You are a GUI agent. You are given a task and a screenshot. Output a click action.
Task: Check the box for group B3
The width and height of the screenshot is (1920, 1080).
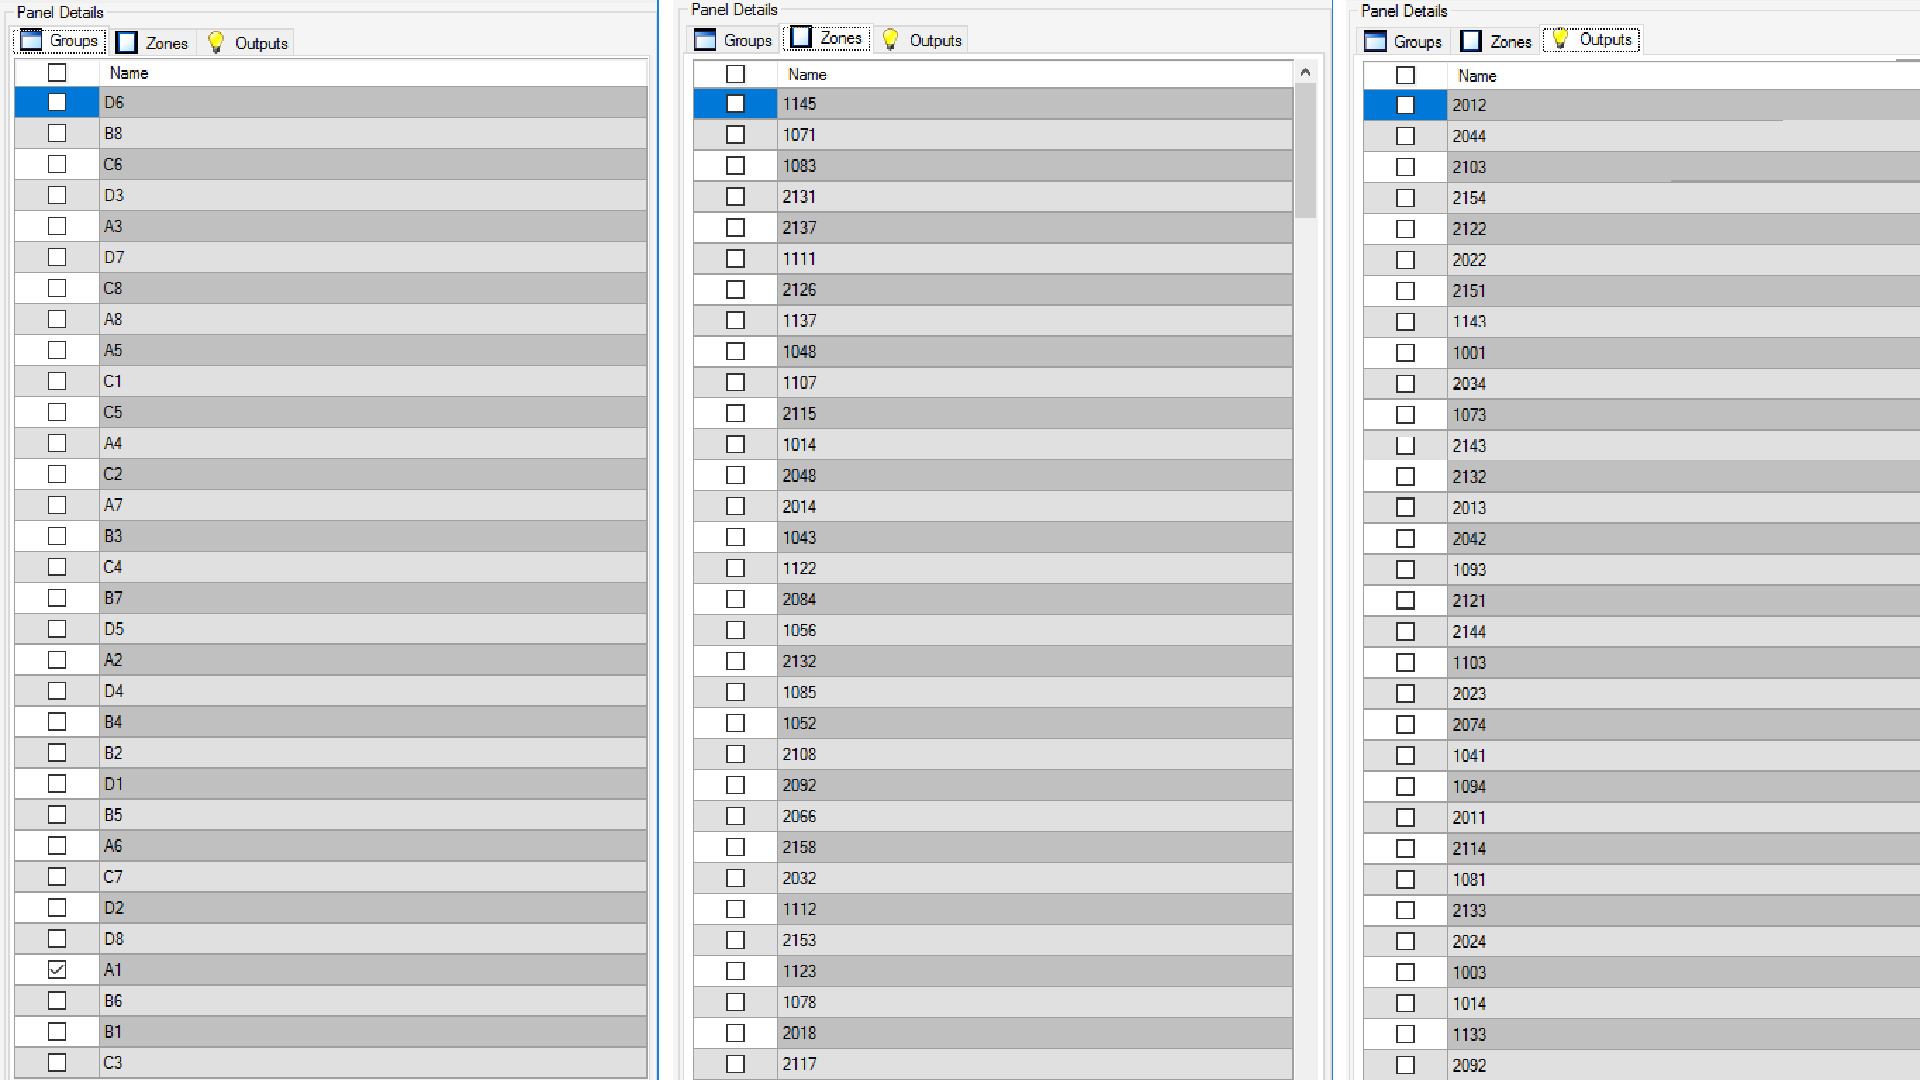tap(57, 536)
